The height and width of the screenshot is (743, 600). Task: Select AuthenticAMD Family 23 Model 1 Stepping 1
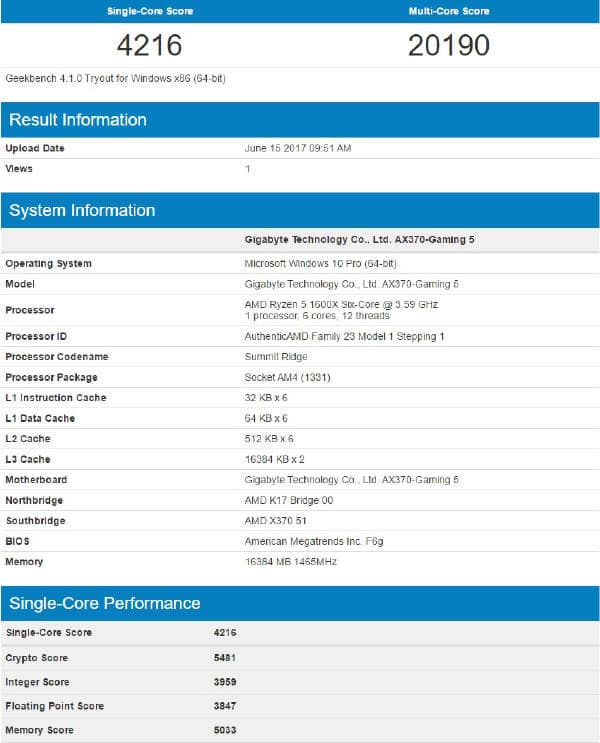(x=344, y=336)
